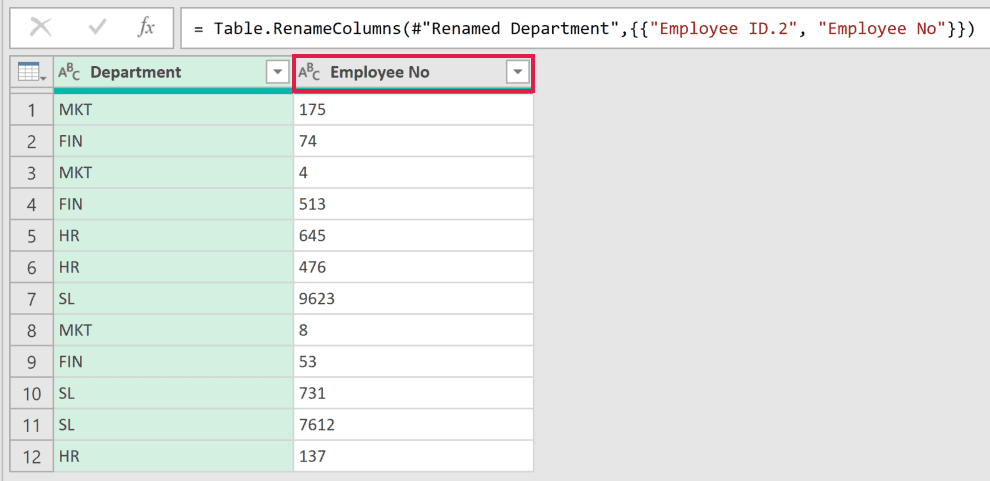Click Department cell FIN in row 9
The width and height of the screenshot is (990, 481).
[x=174, y=362]
